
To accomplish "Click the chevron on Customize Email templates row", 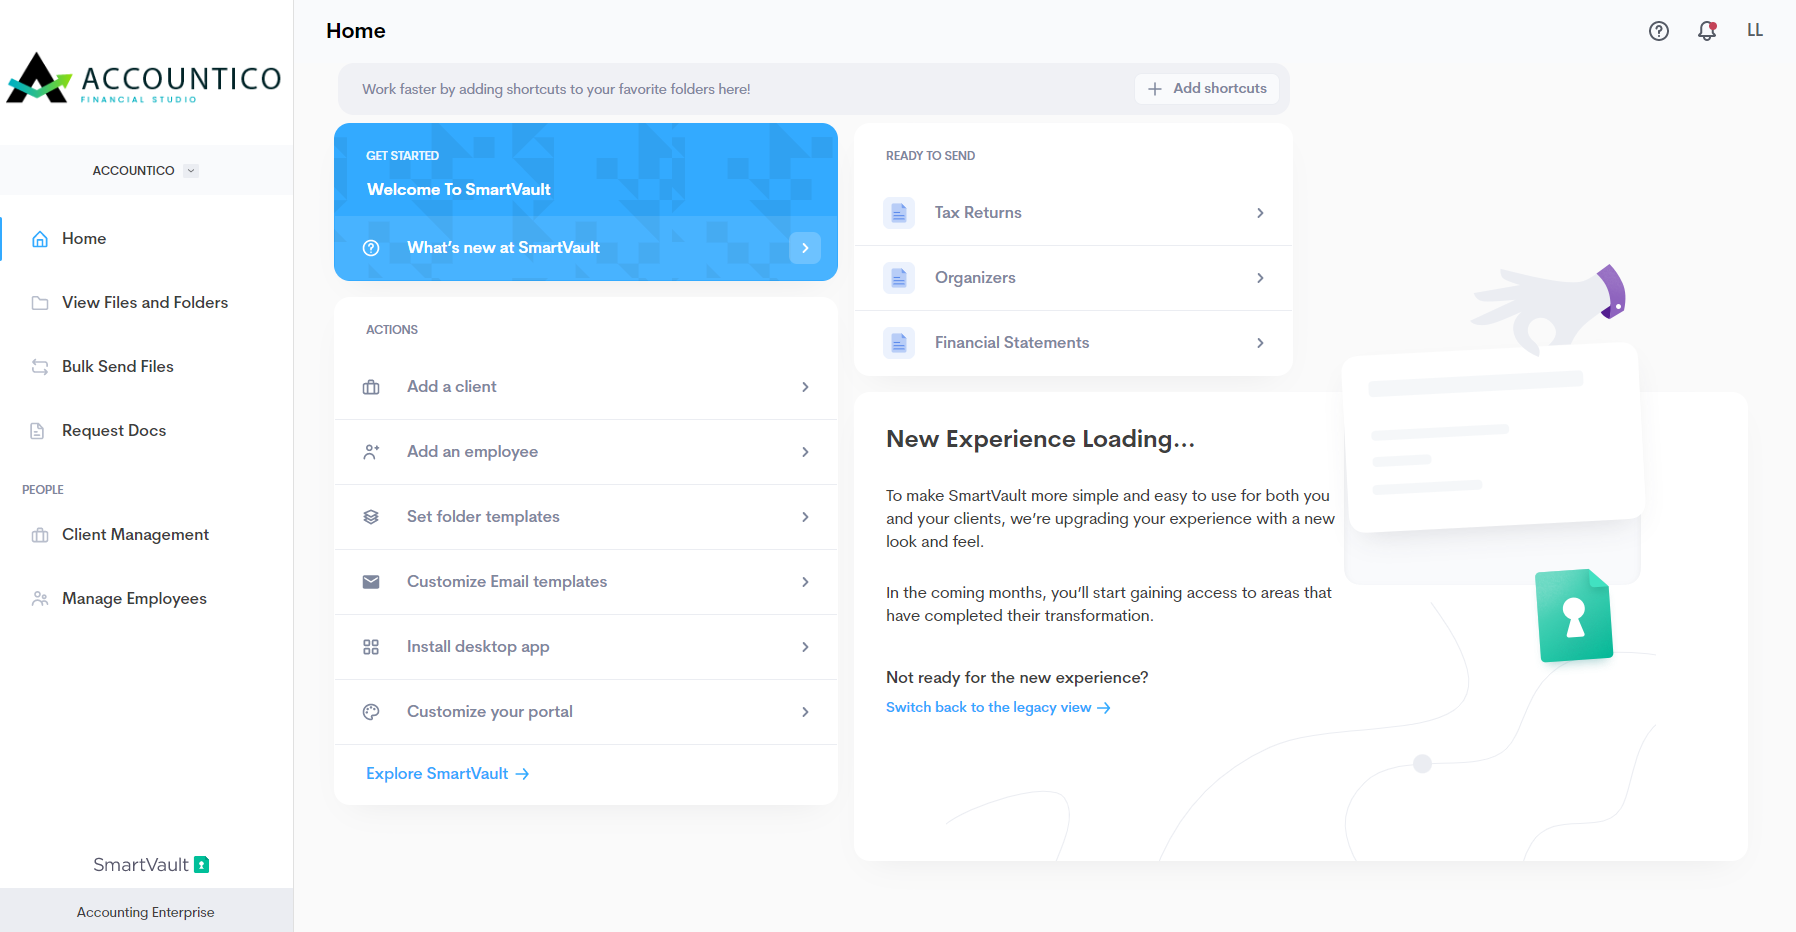I will tap(805, 582).
